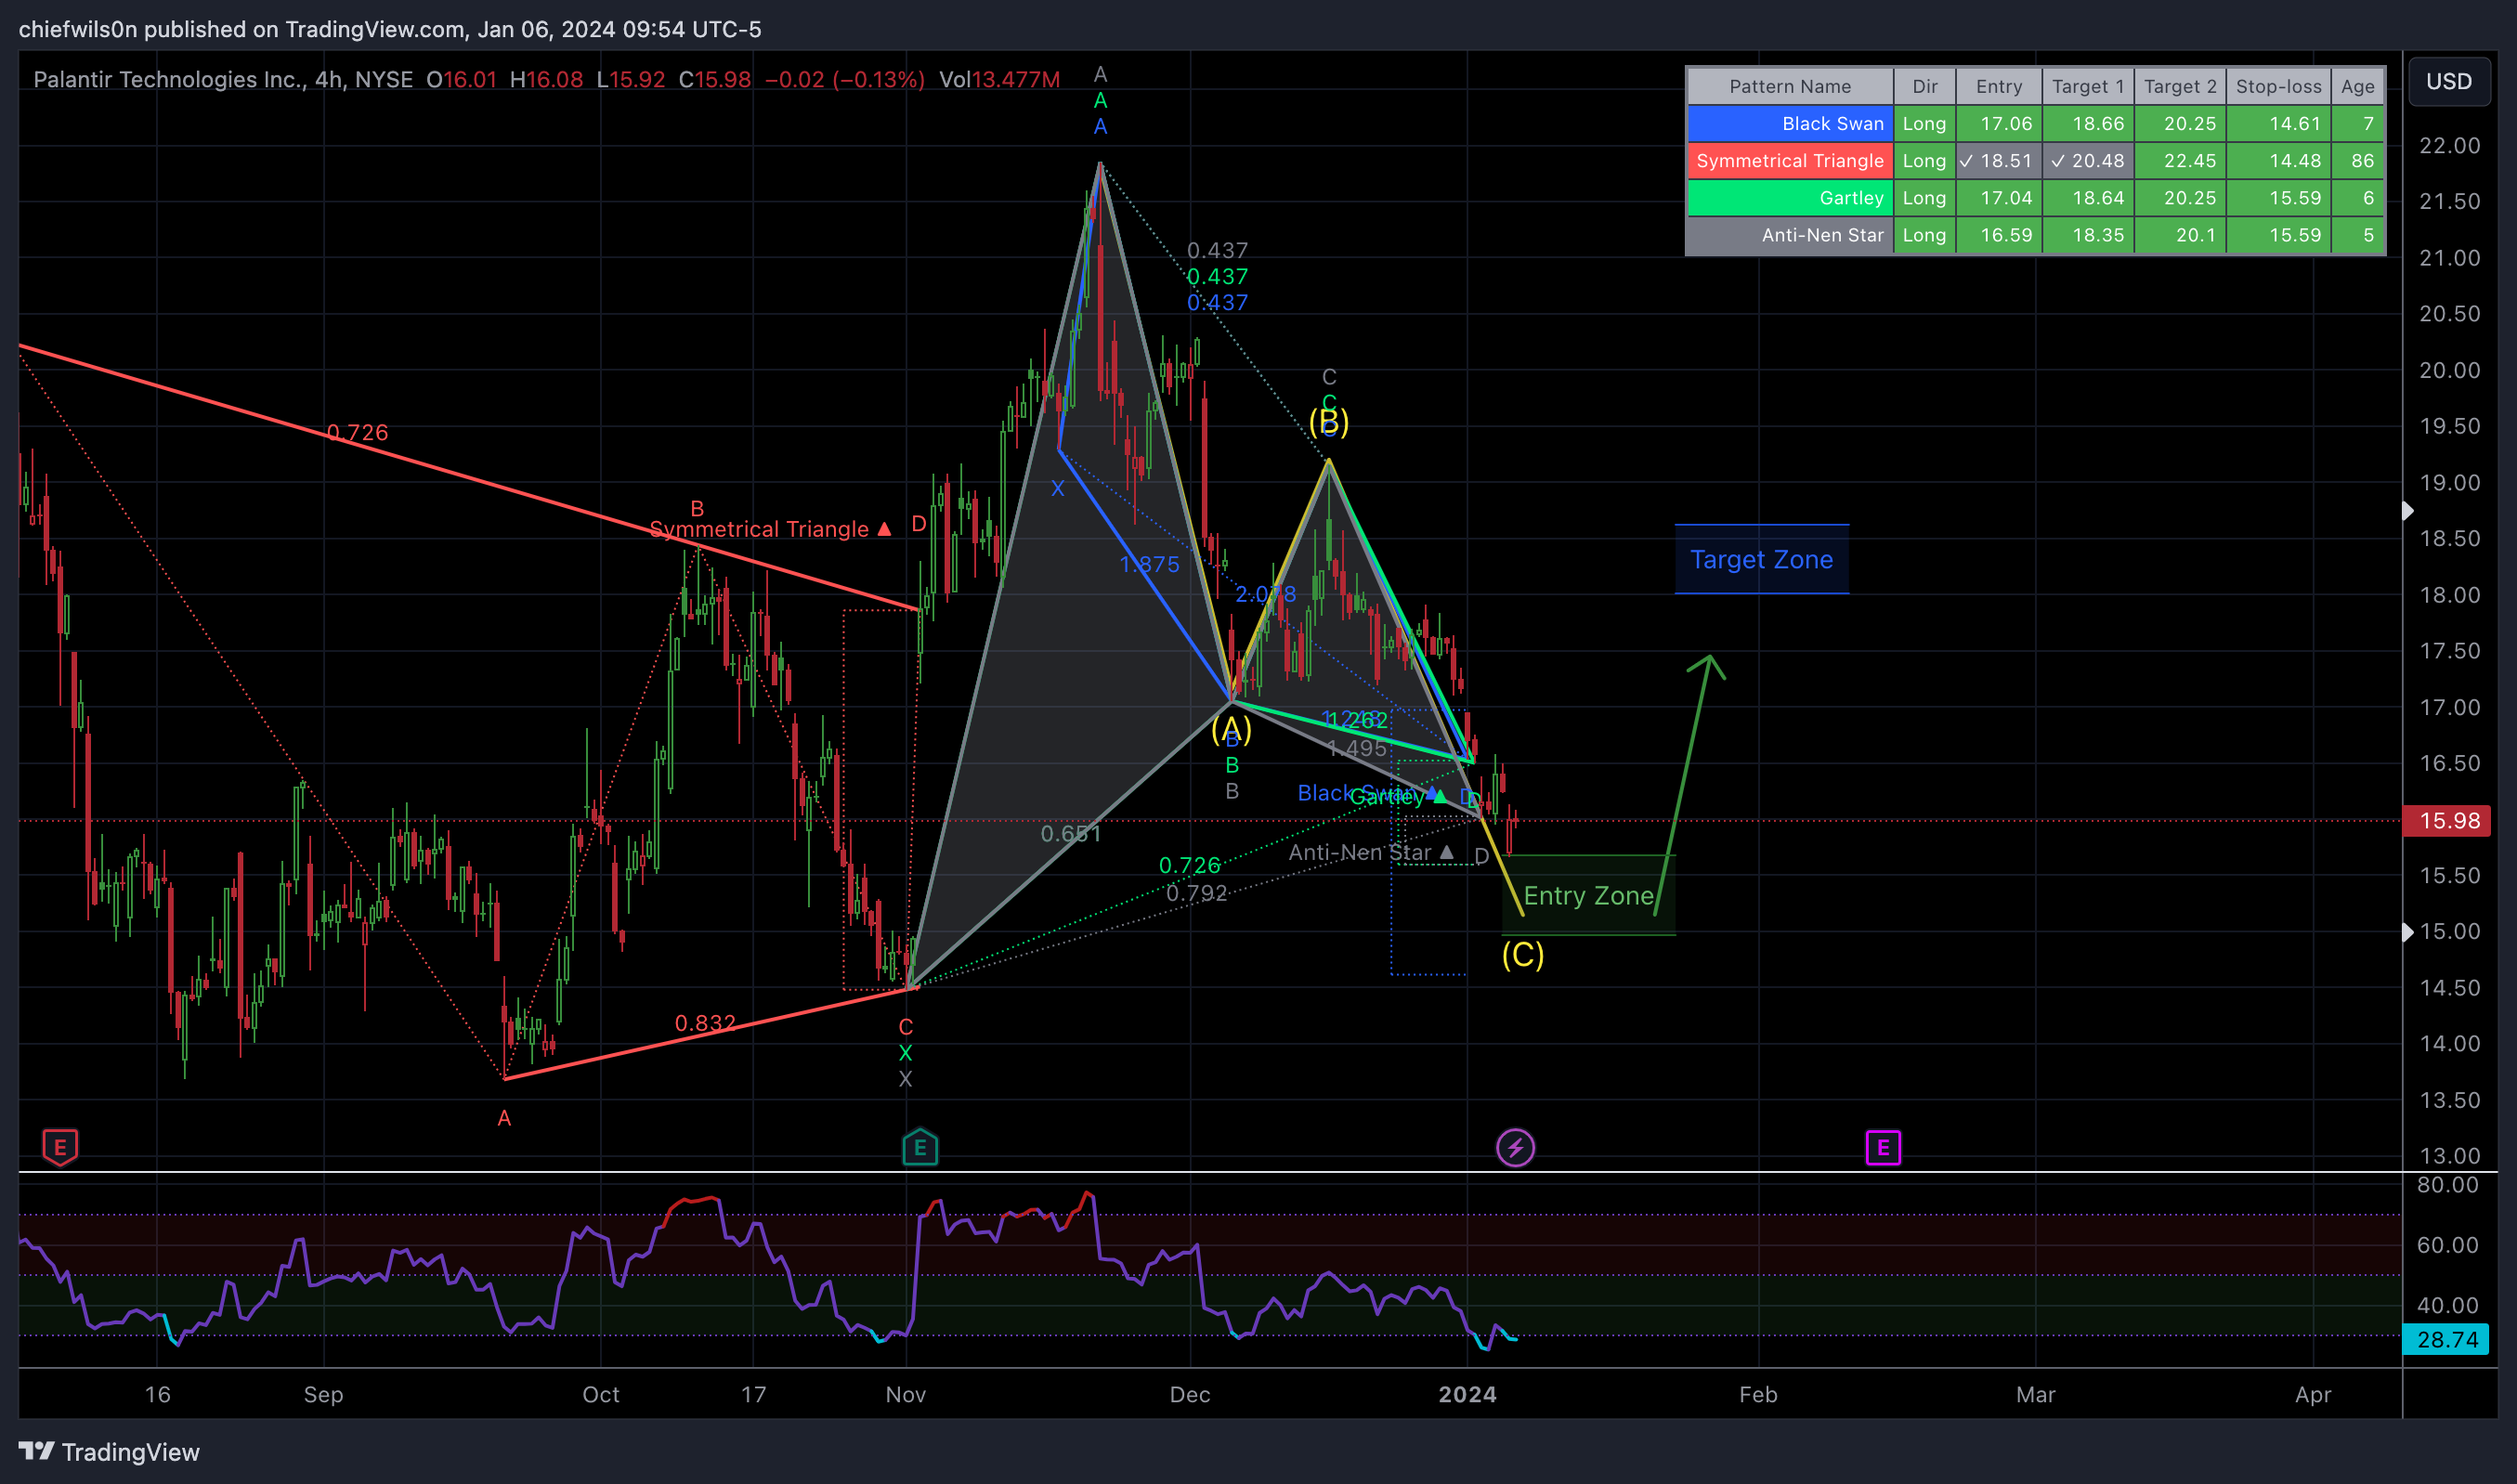2517x1484 pixels.
Task: Click the red earnings E marker
Action: 60,1147
